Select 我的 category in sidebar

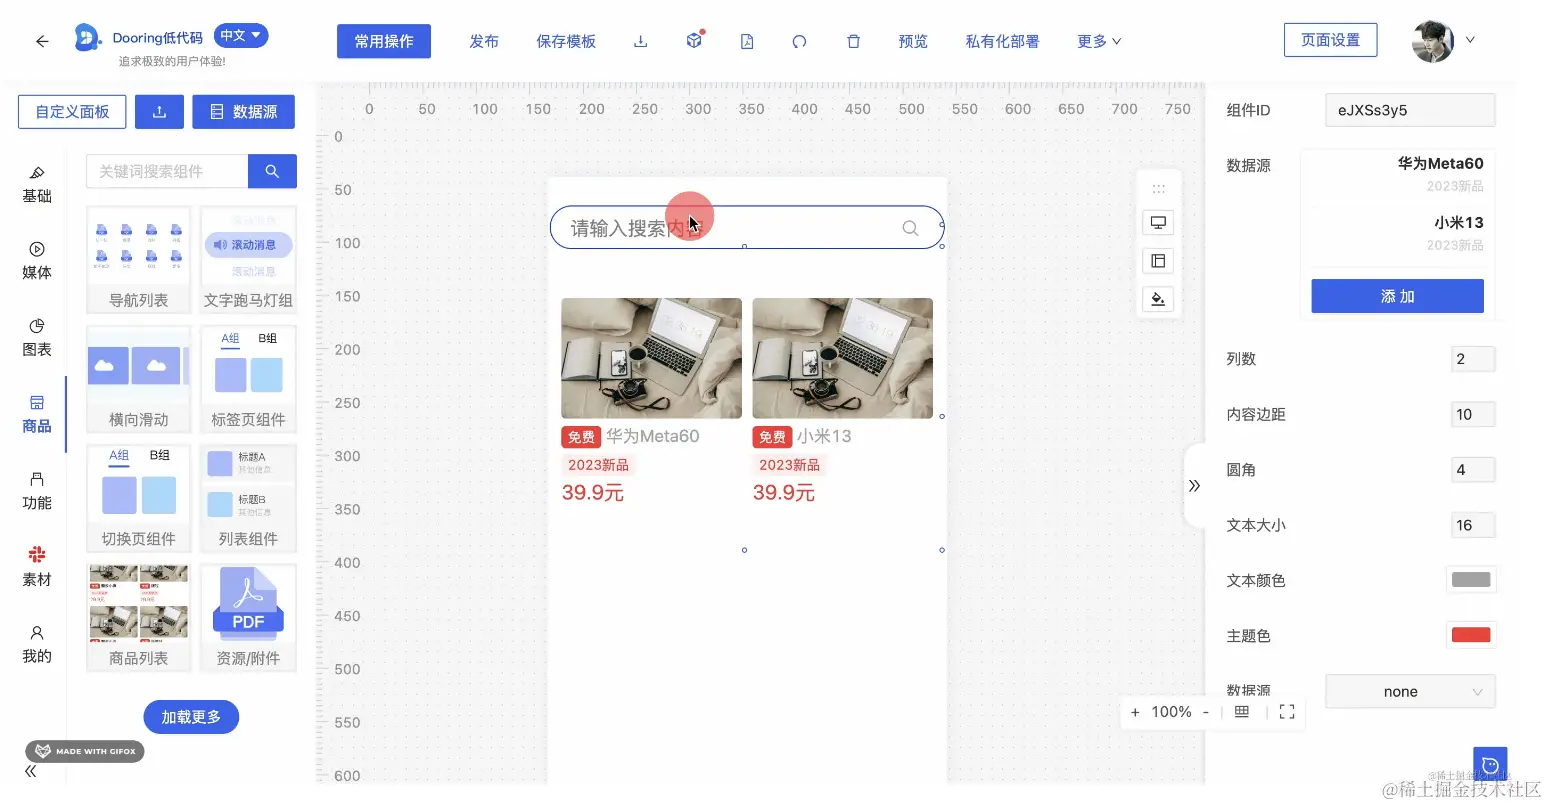pos(37,644)
